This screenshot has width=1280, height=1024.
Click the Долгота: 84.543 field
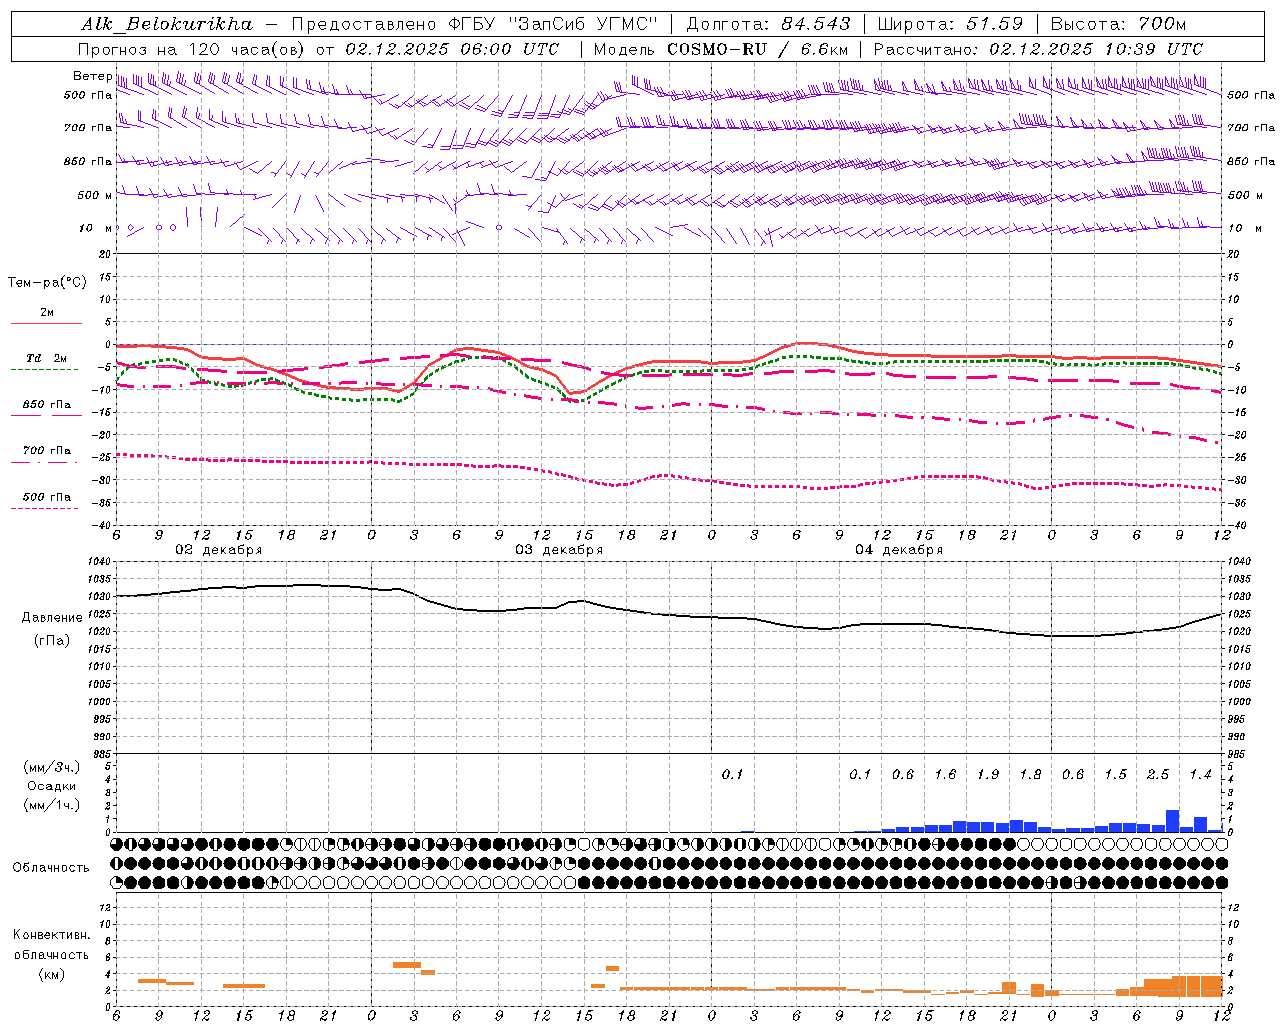768,24
